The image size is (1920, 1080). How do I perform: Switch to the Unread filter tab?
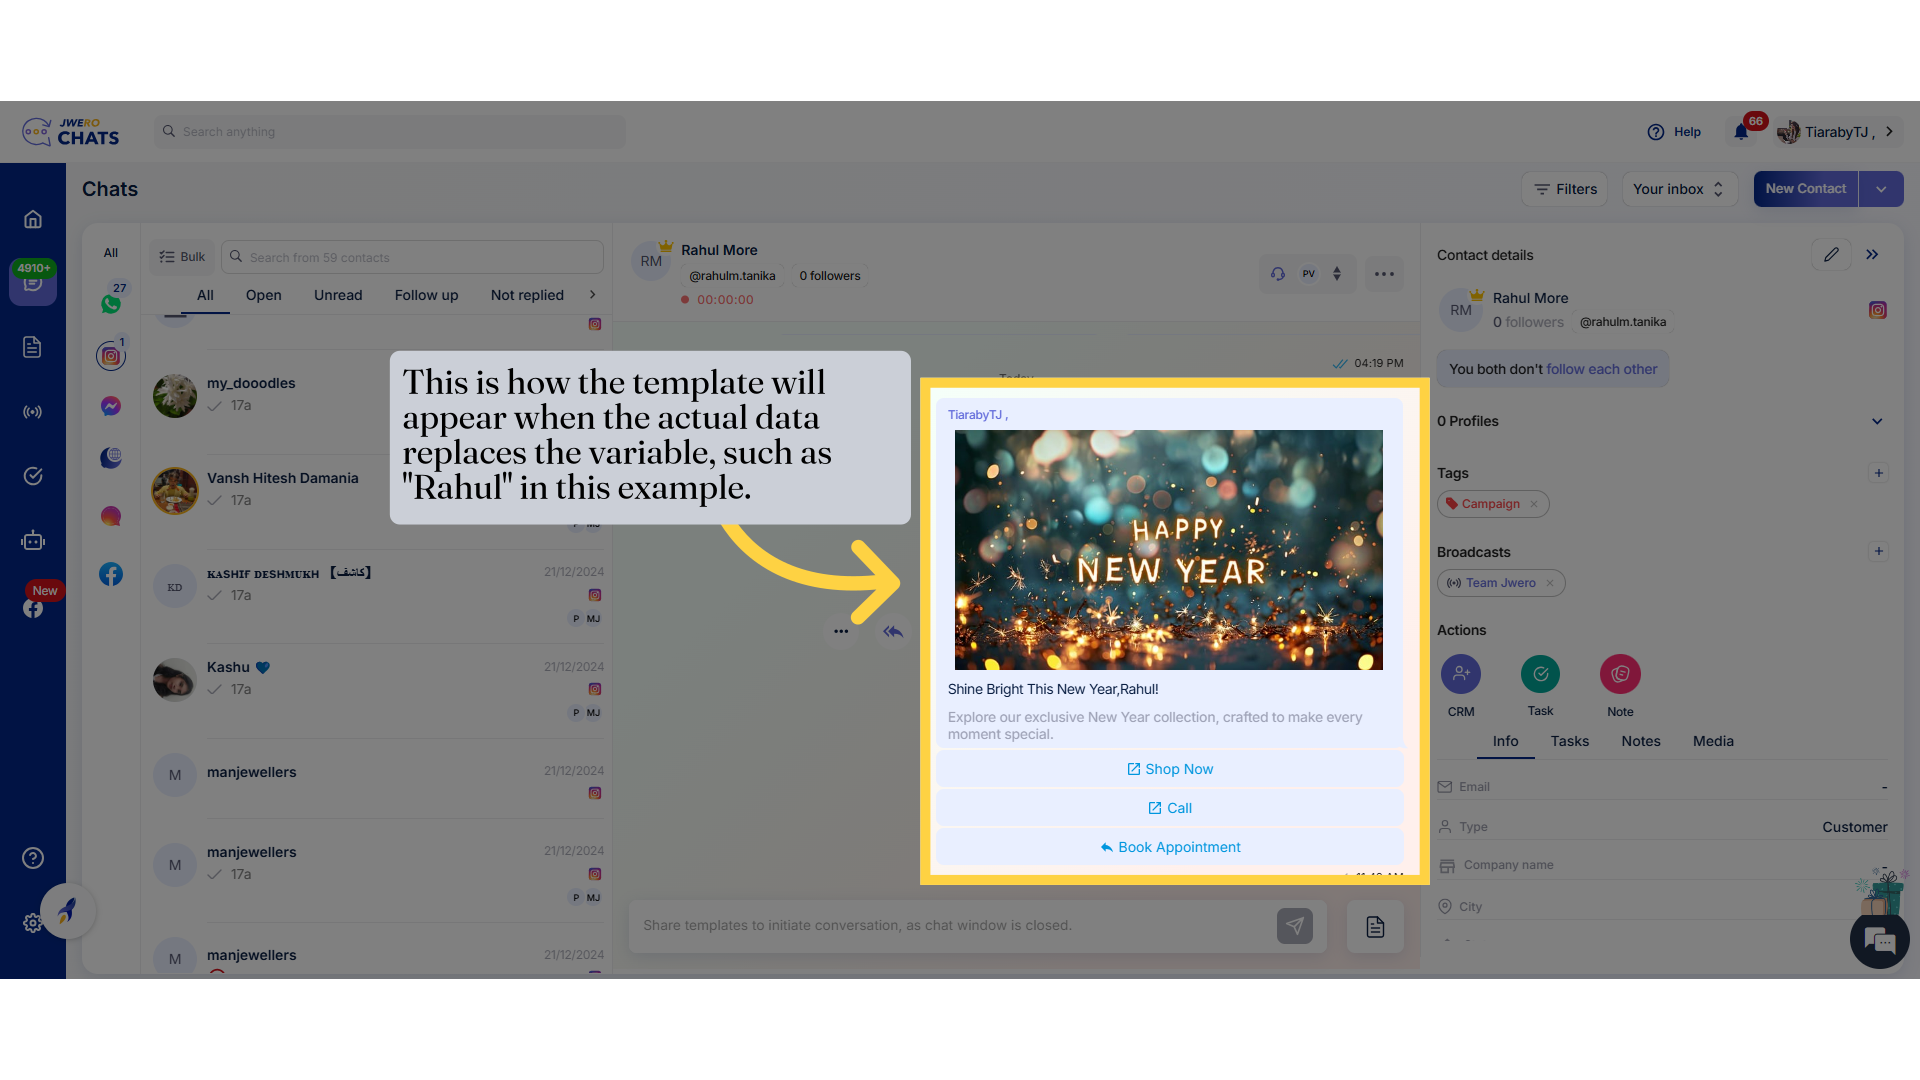point(338,295)
